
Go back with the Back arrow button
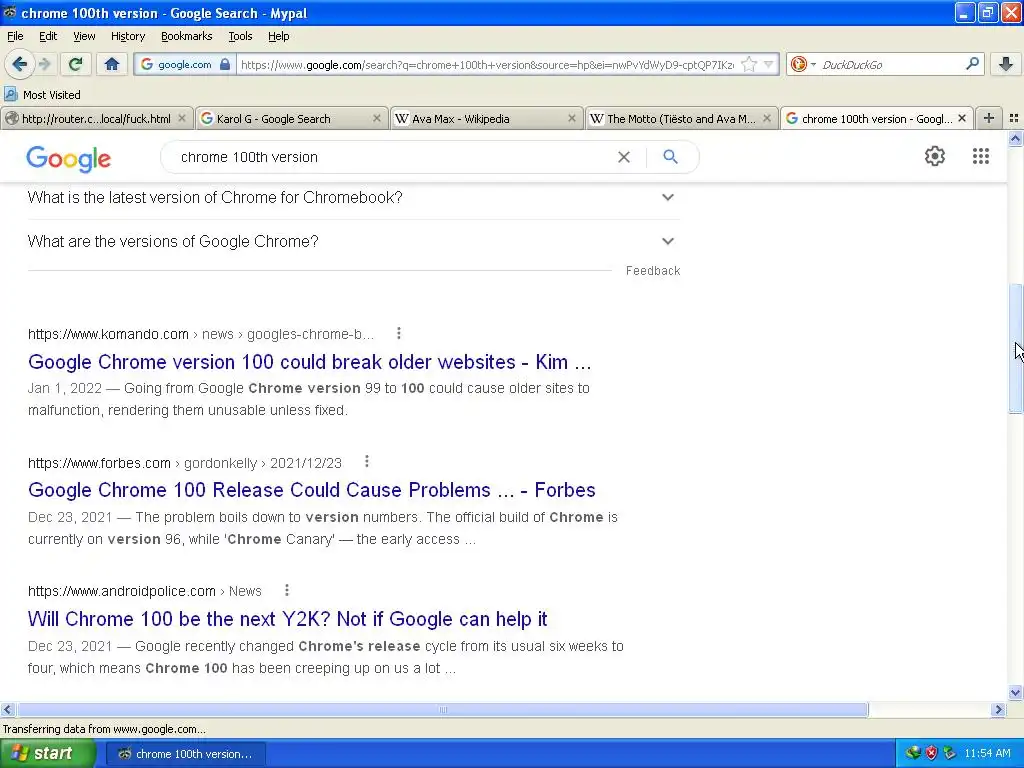point(19,64)
